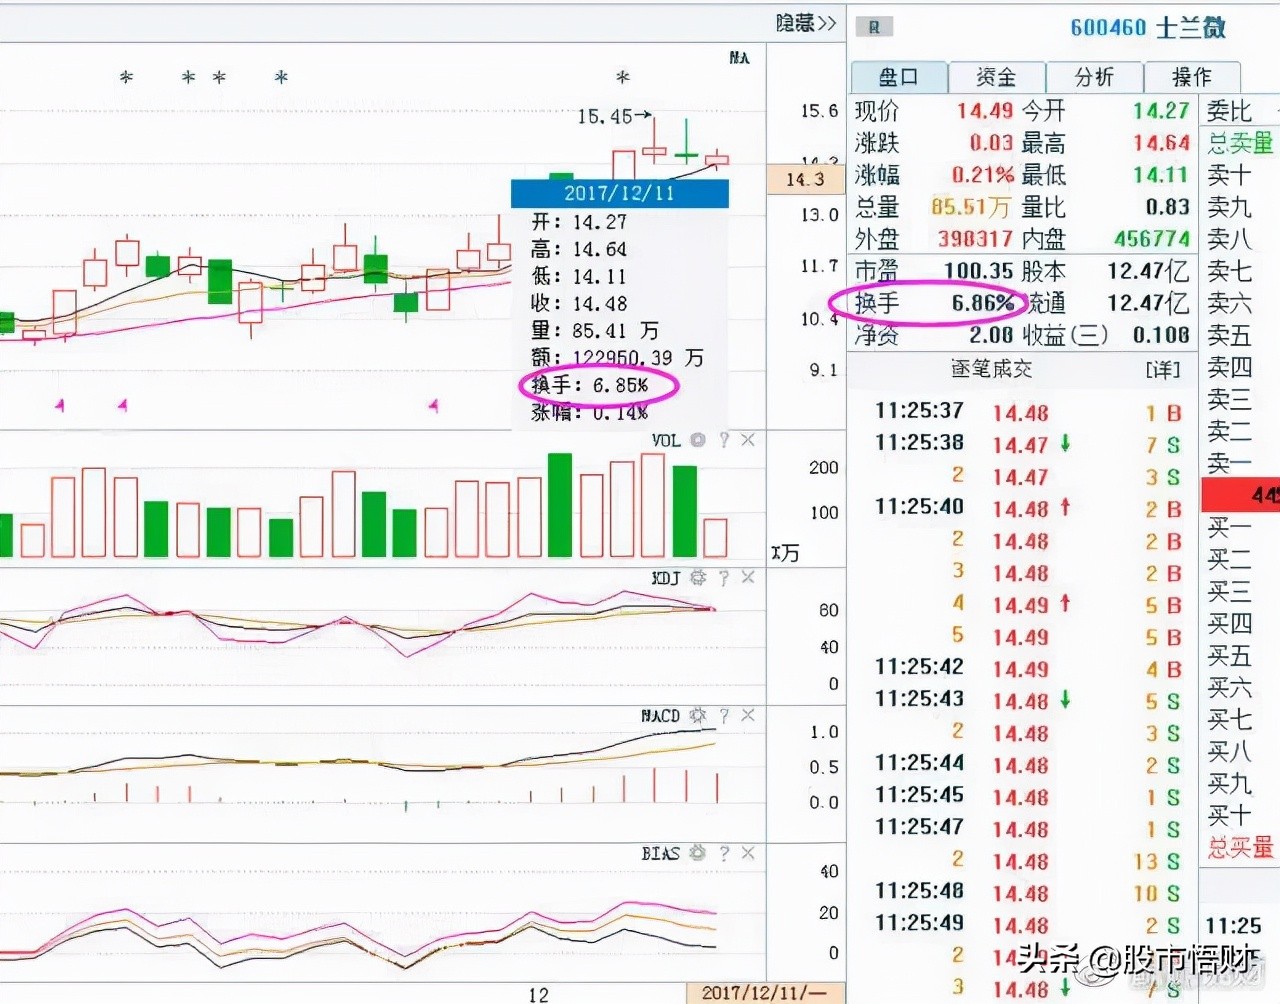This screenshot has width=1280, height=1004.
Task: Select the 总量 85.51万 value
Action: pos(970,207)
